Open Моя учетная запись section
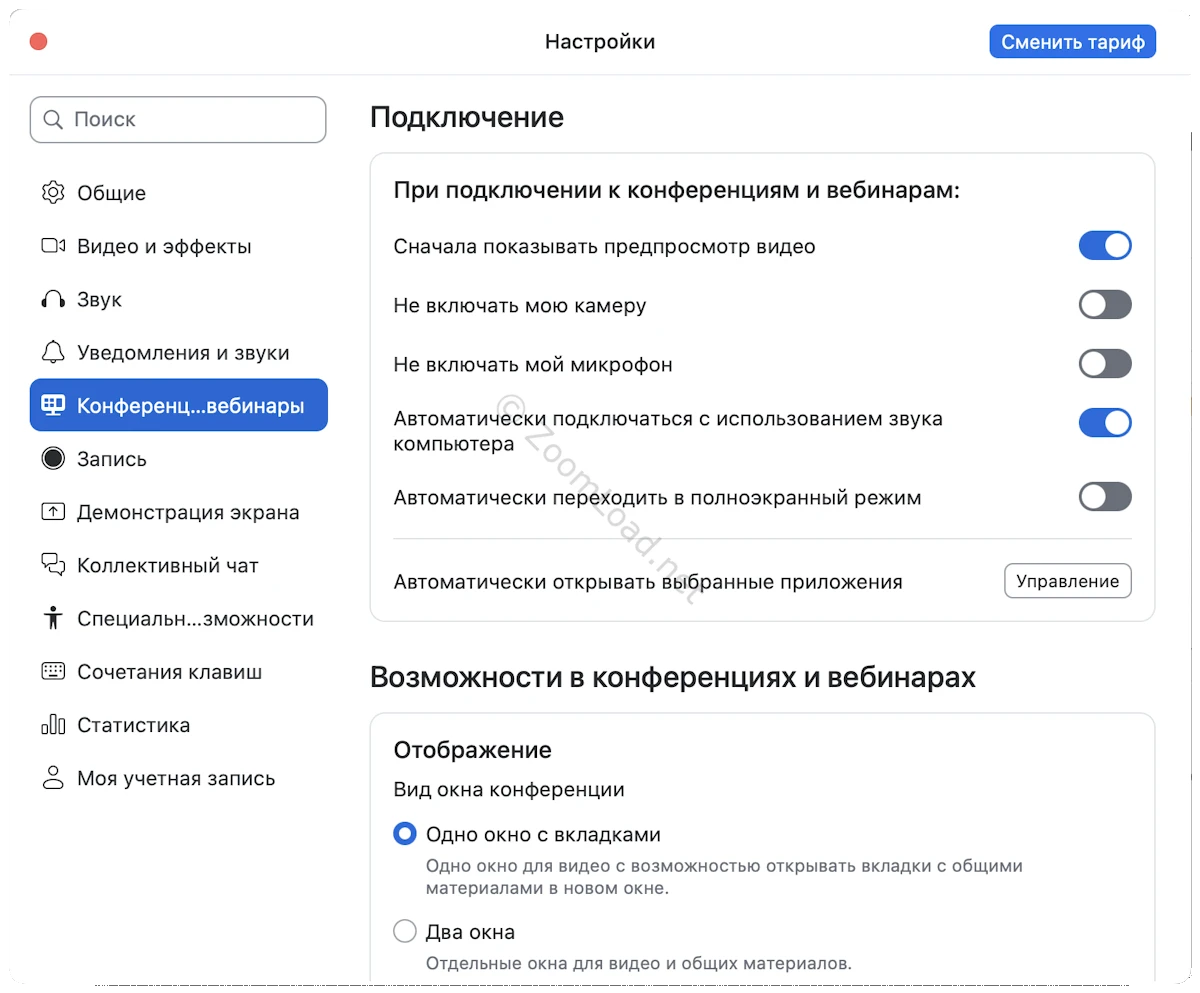 (x=175, y=778)
